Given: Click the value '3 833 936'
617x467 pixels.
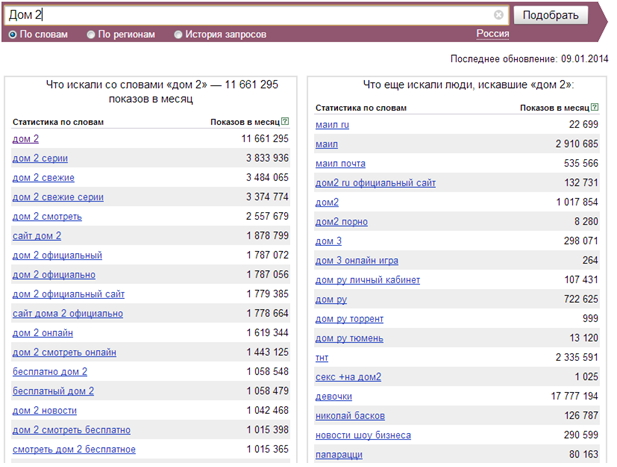Looking at the screenshot, I should coord(267,158).
